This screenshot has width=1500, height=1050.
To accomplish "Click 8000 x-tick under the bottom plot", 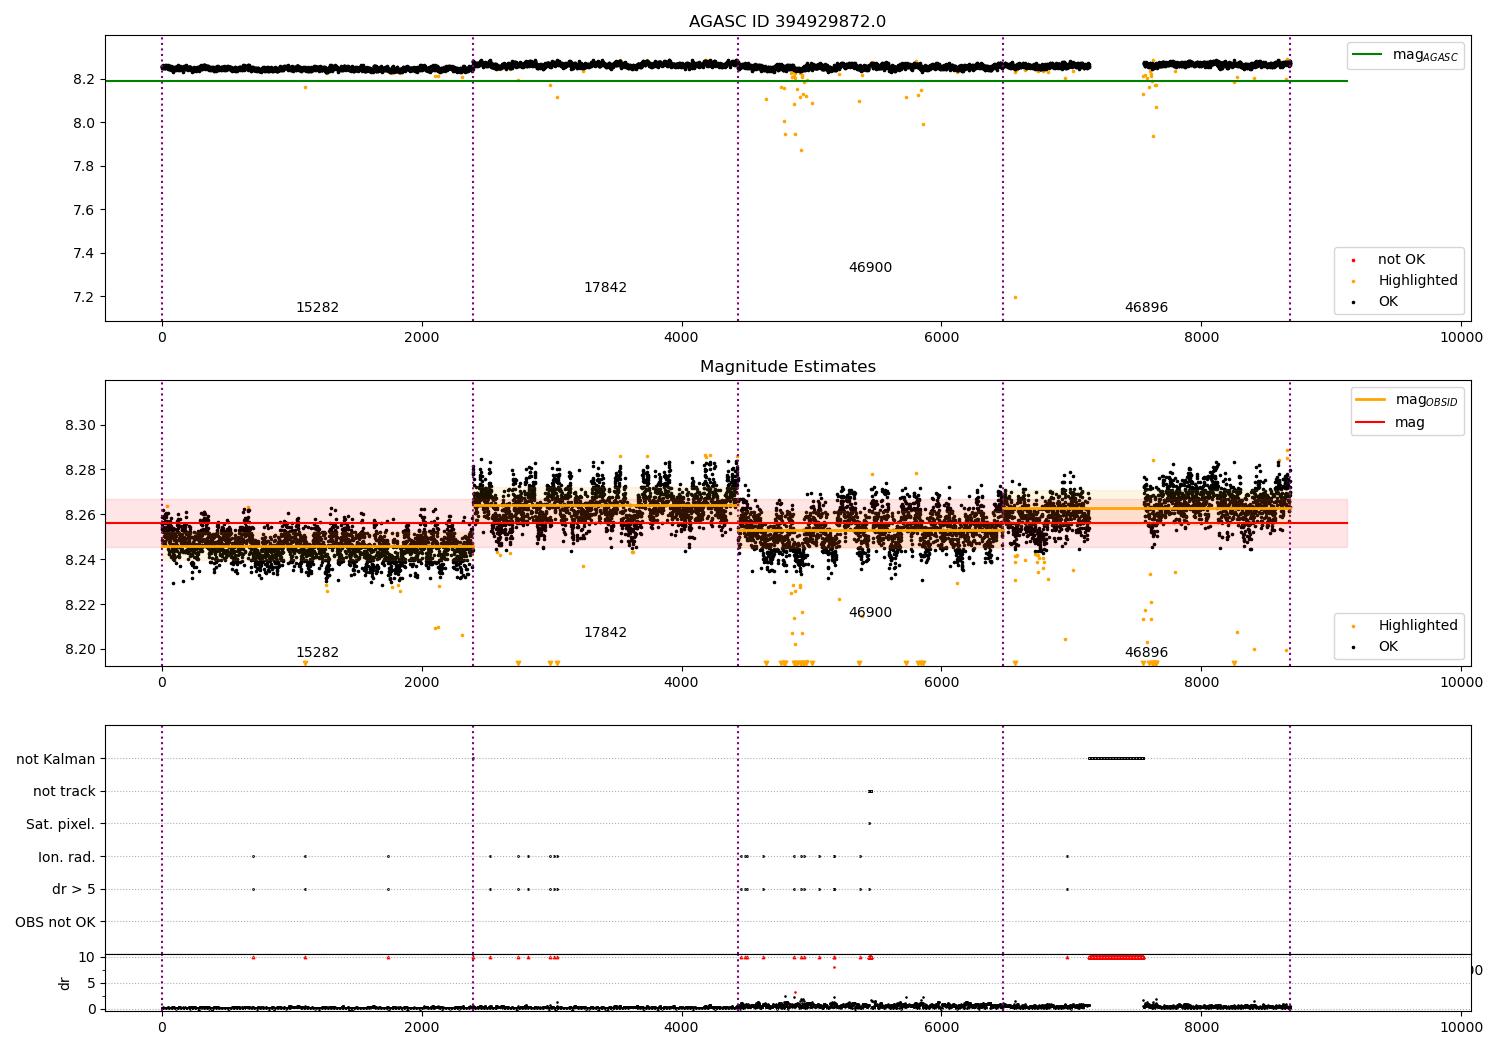I will click(1202, 1028).
